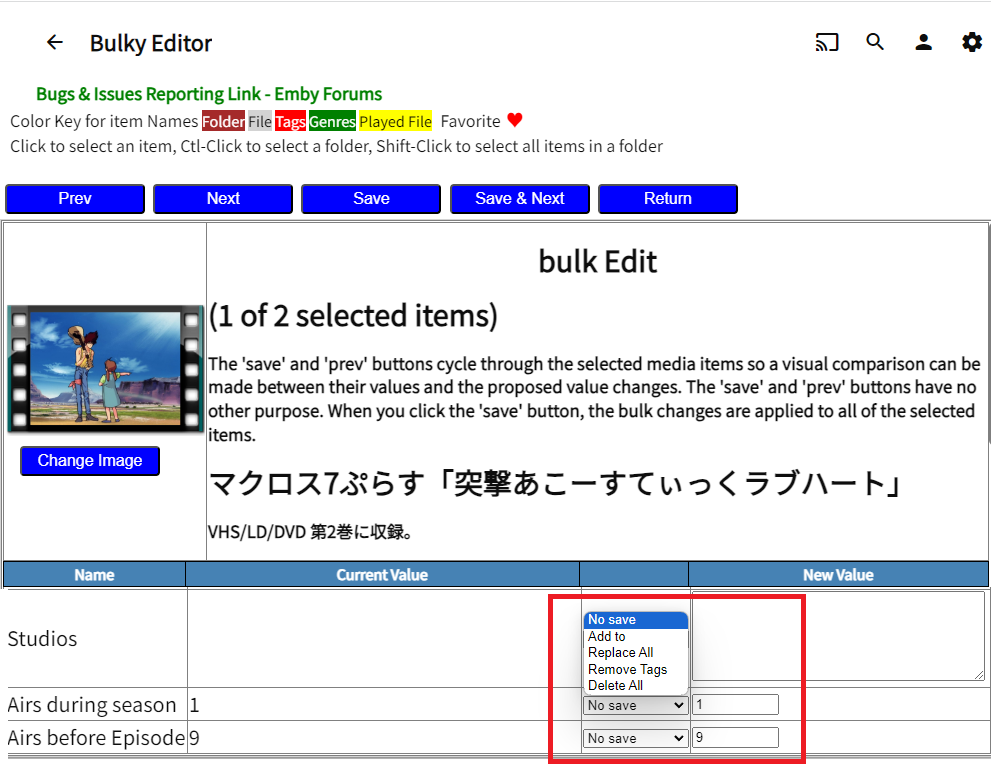
Task: Click the green Genres color key swatch
Action: (332, 120)
